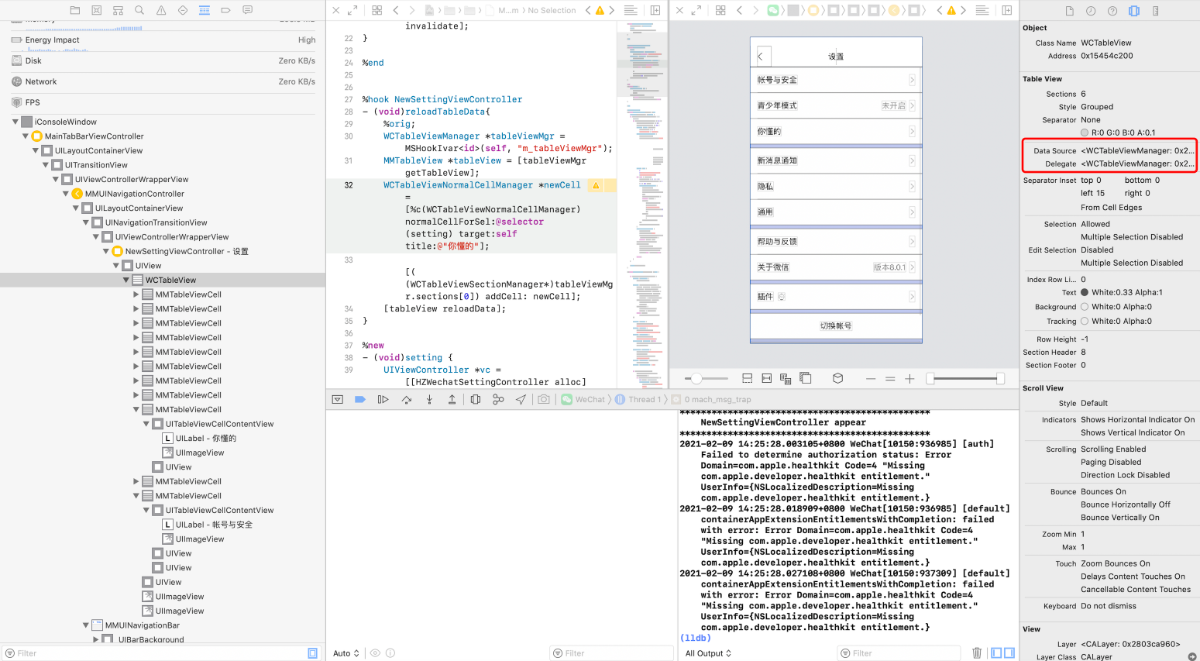1200x661 pixels.
Task: Select the Energy Impact gauge
Action: [x=162, y=40]
